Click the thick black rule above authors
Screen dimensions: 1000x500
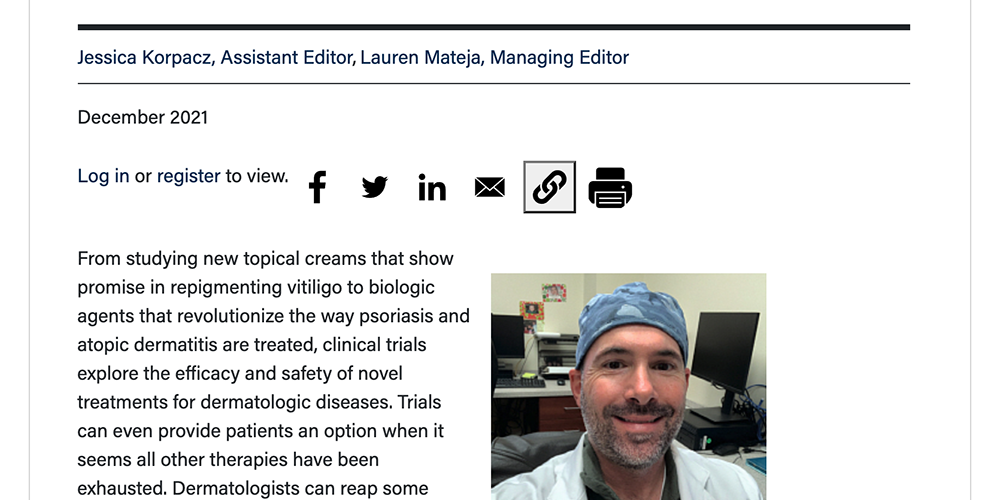point(494,27)
